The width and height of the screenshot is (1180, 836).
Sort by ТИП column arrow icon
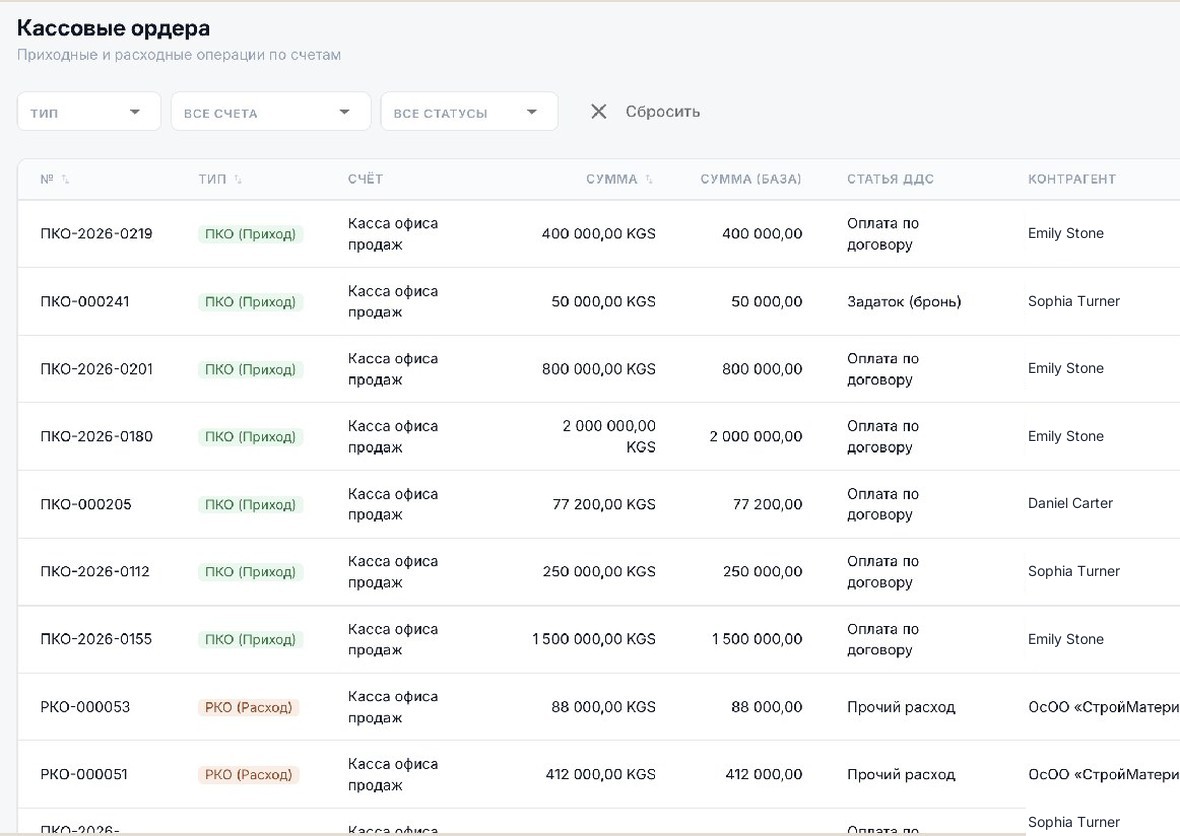pos(238,179)
